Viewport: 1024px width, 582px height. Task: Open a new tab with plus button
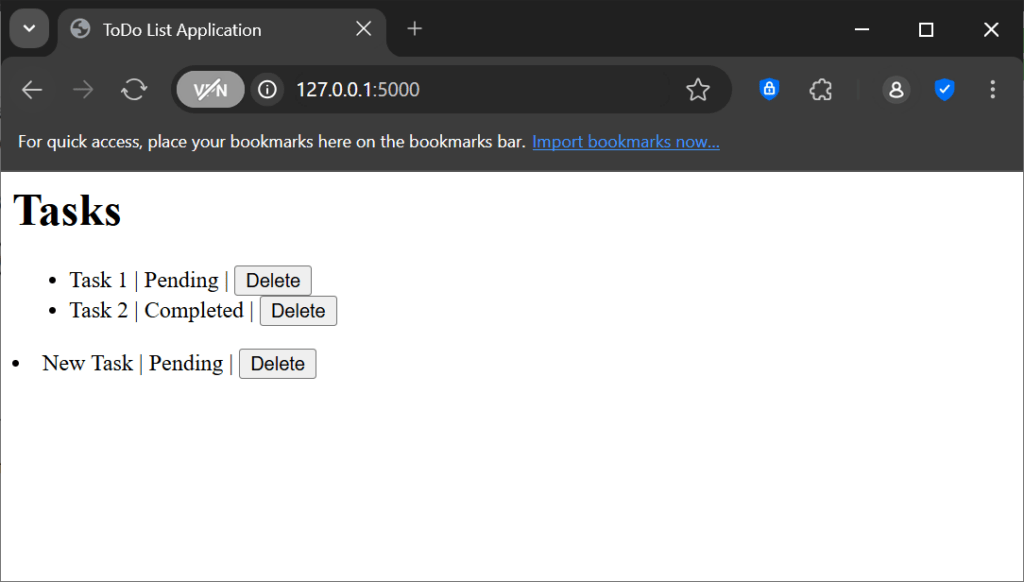[415, 29]
